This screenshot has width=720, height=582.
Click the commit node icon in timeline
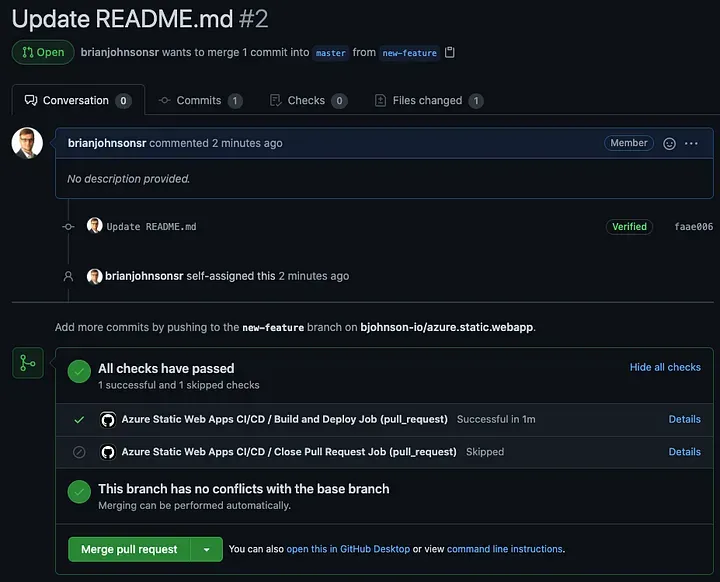[x=68, y=226]
